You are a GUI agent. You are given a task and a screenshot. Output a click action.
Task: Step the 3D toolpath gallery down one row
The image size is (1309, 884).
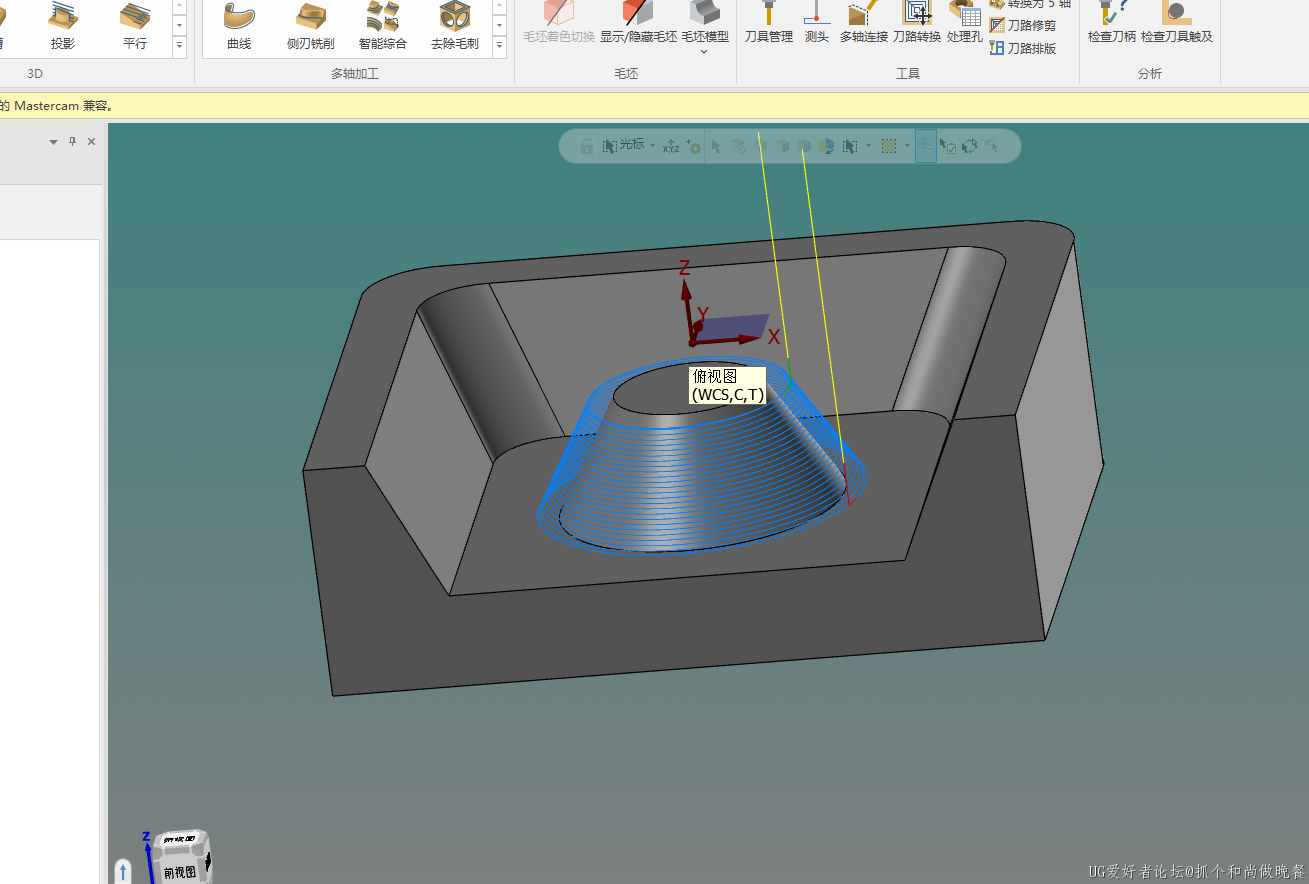(180, 24)
